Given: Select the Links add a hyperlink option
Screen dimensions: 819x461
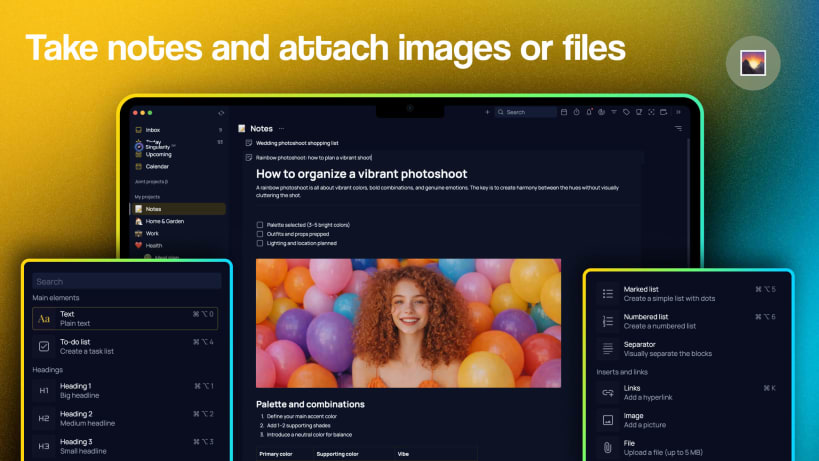Looking at the screenshot, I should (x=688, y=393).
